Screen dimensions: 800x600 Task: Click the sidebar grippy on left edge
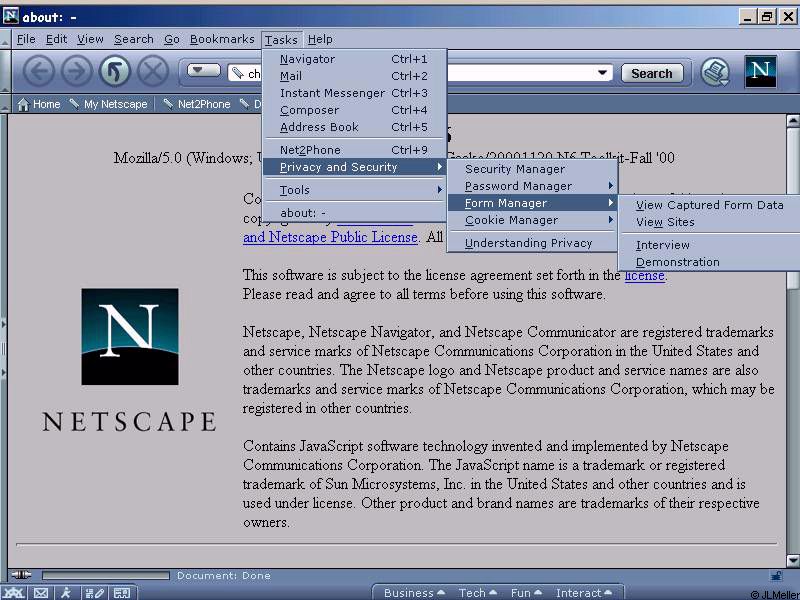point(4,348)
